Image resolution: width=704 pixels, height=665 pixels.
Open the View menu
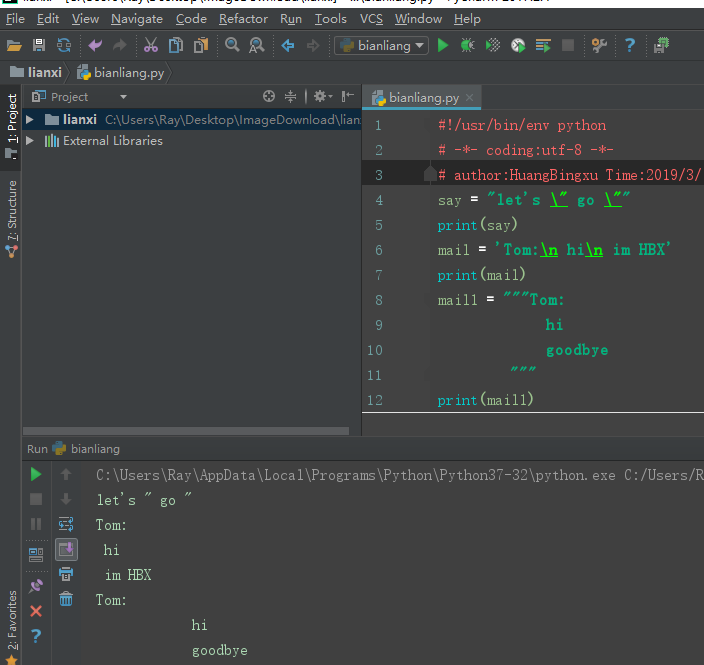(x=85, y=19)
